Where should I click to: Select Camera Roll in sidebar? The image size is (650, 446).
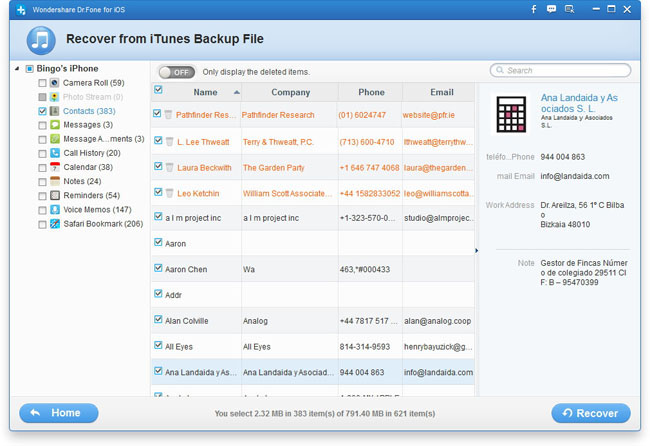[x=93, y=83]
